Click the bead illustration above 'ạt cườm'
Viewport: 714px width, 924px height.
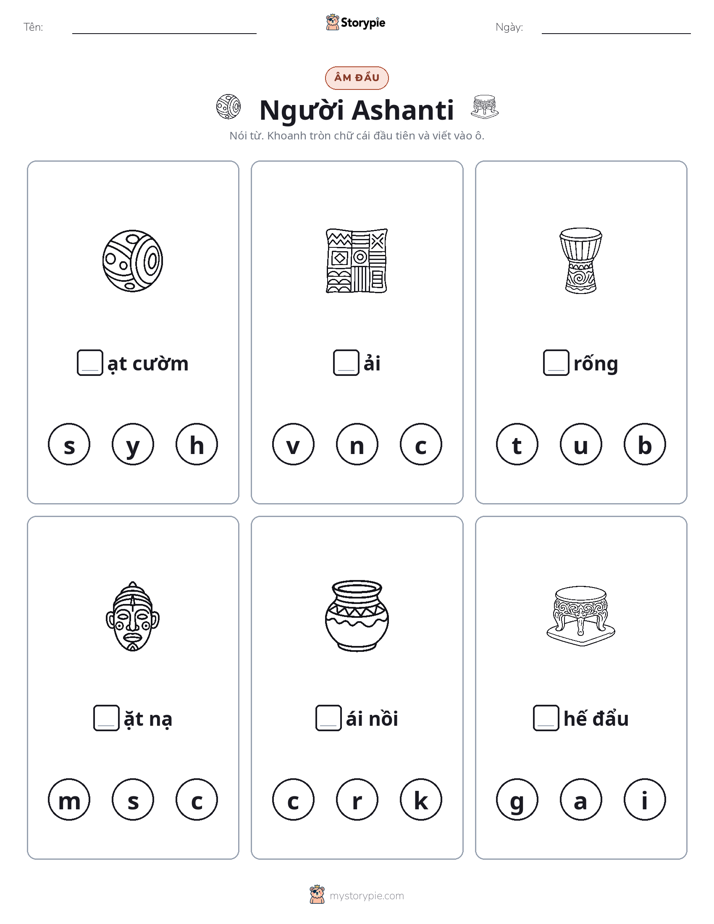133,260
